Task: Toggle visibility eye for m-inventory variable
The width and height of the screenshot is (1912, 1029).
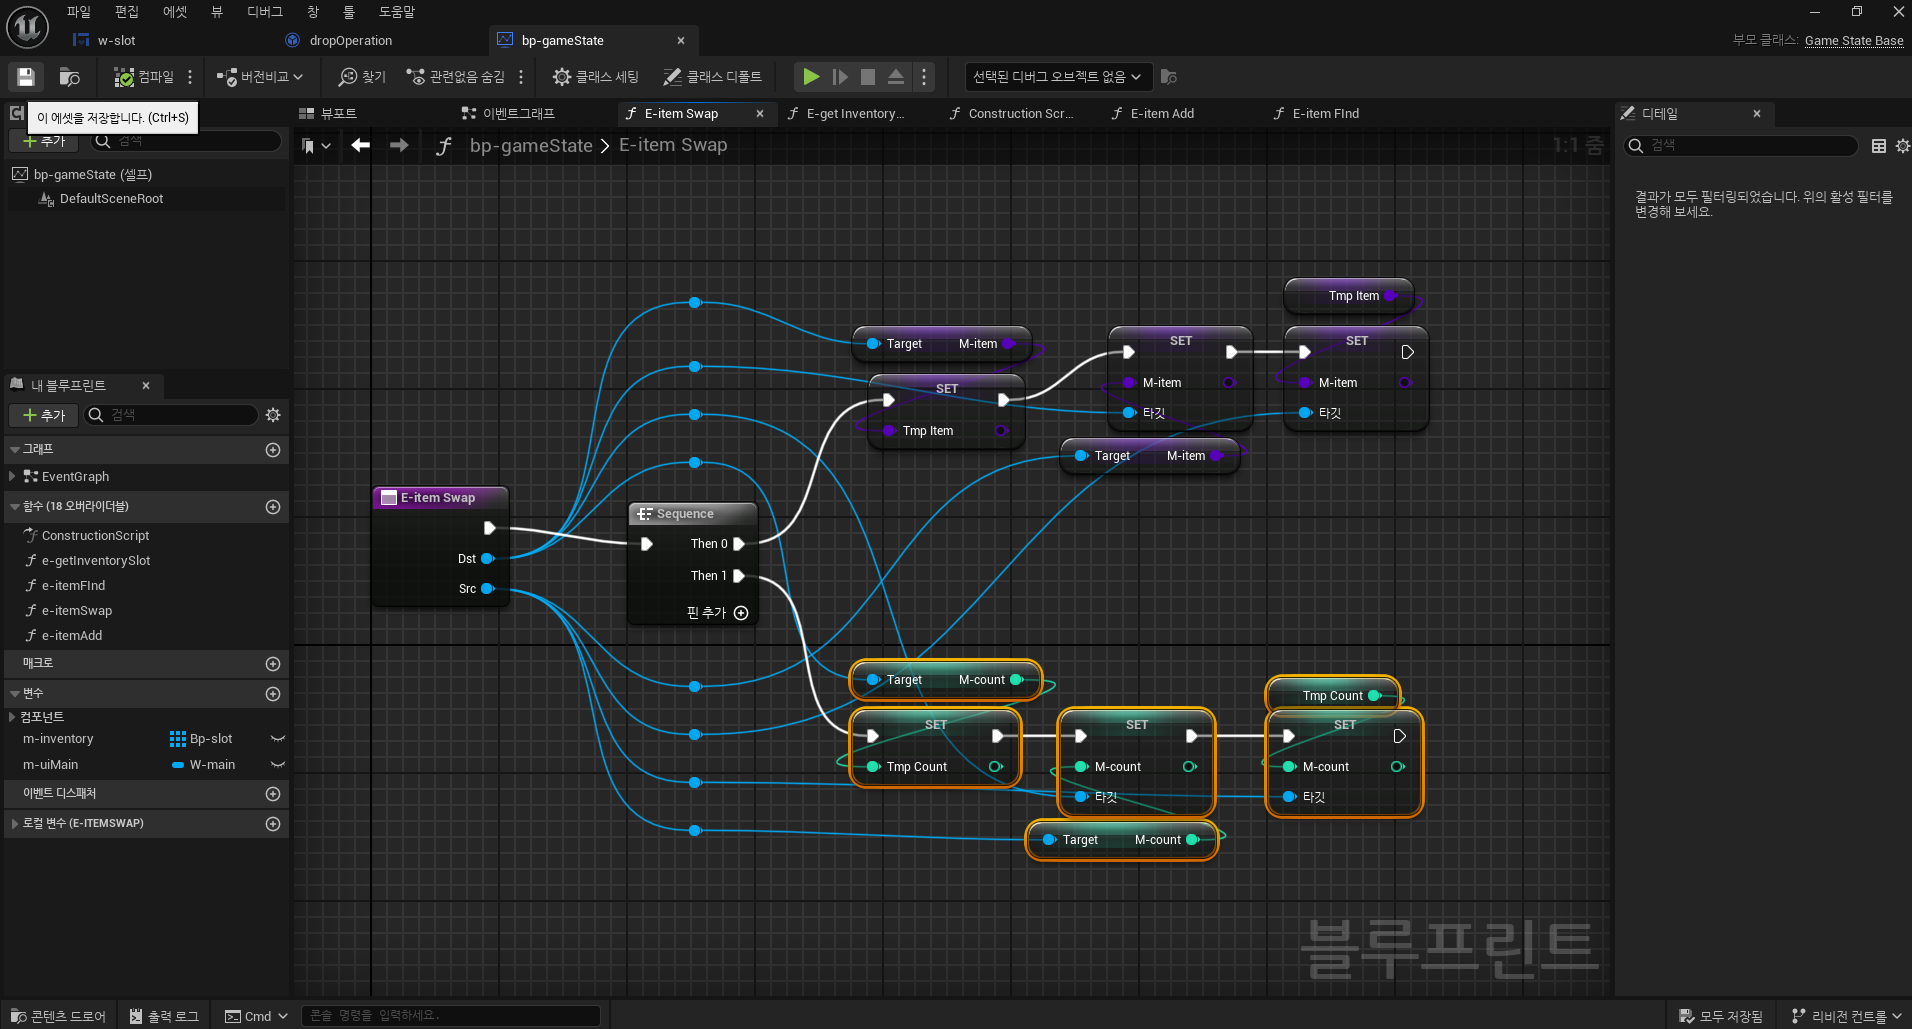Action: point(278,739)
